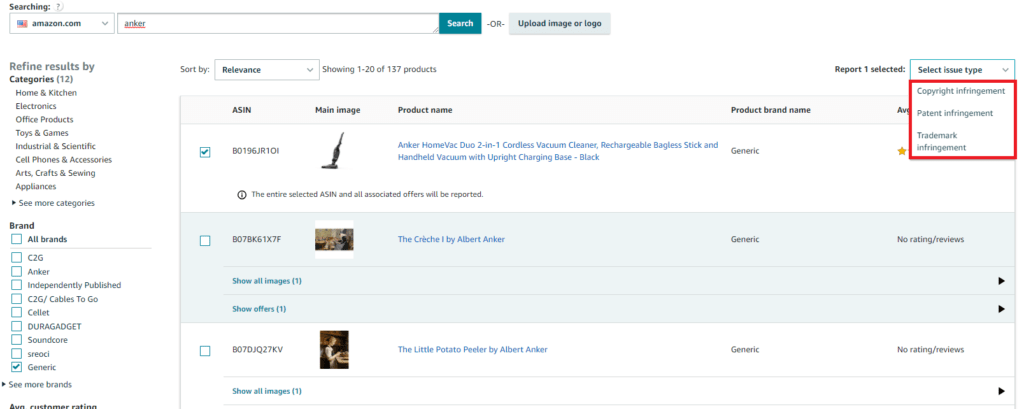The width and height of the screenshot is (1024, 409).
Task: Click the vacuum cleaner product thumbnail
Action: 334,151
